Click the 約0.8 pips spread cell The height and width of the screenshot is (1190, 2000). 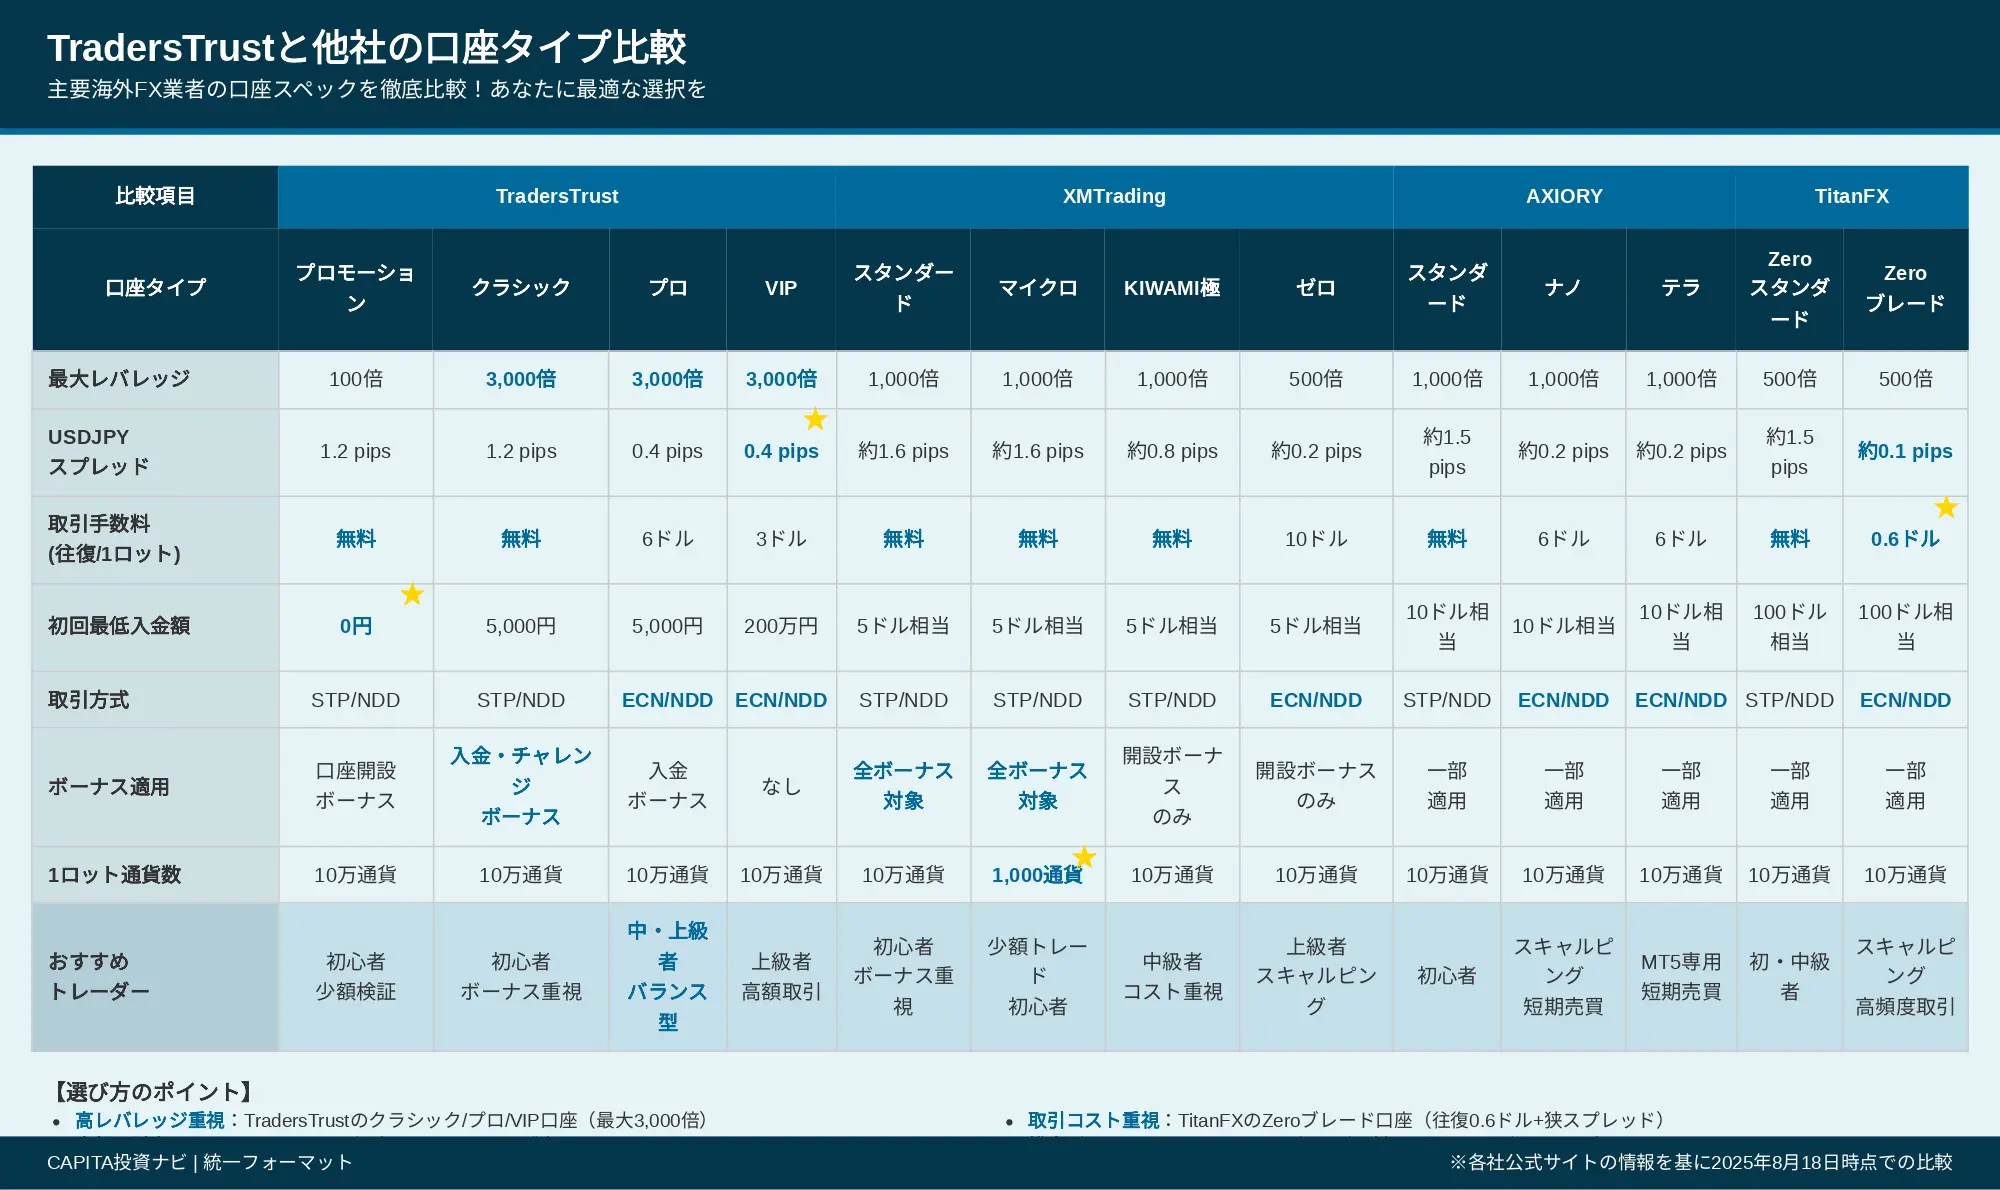pos(1172,452)
